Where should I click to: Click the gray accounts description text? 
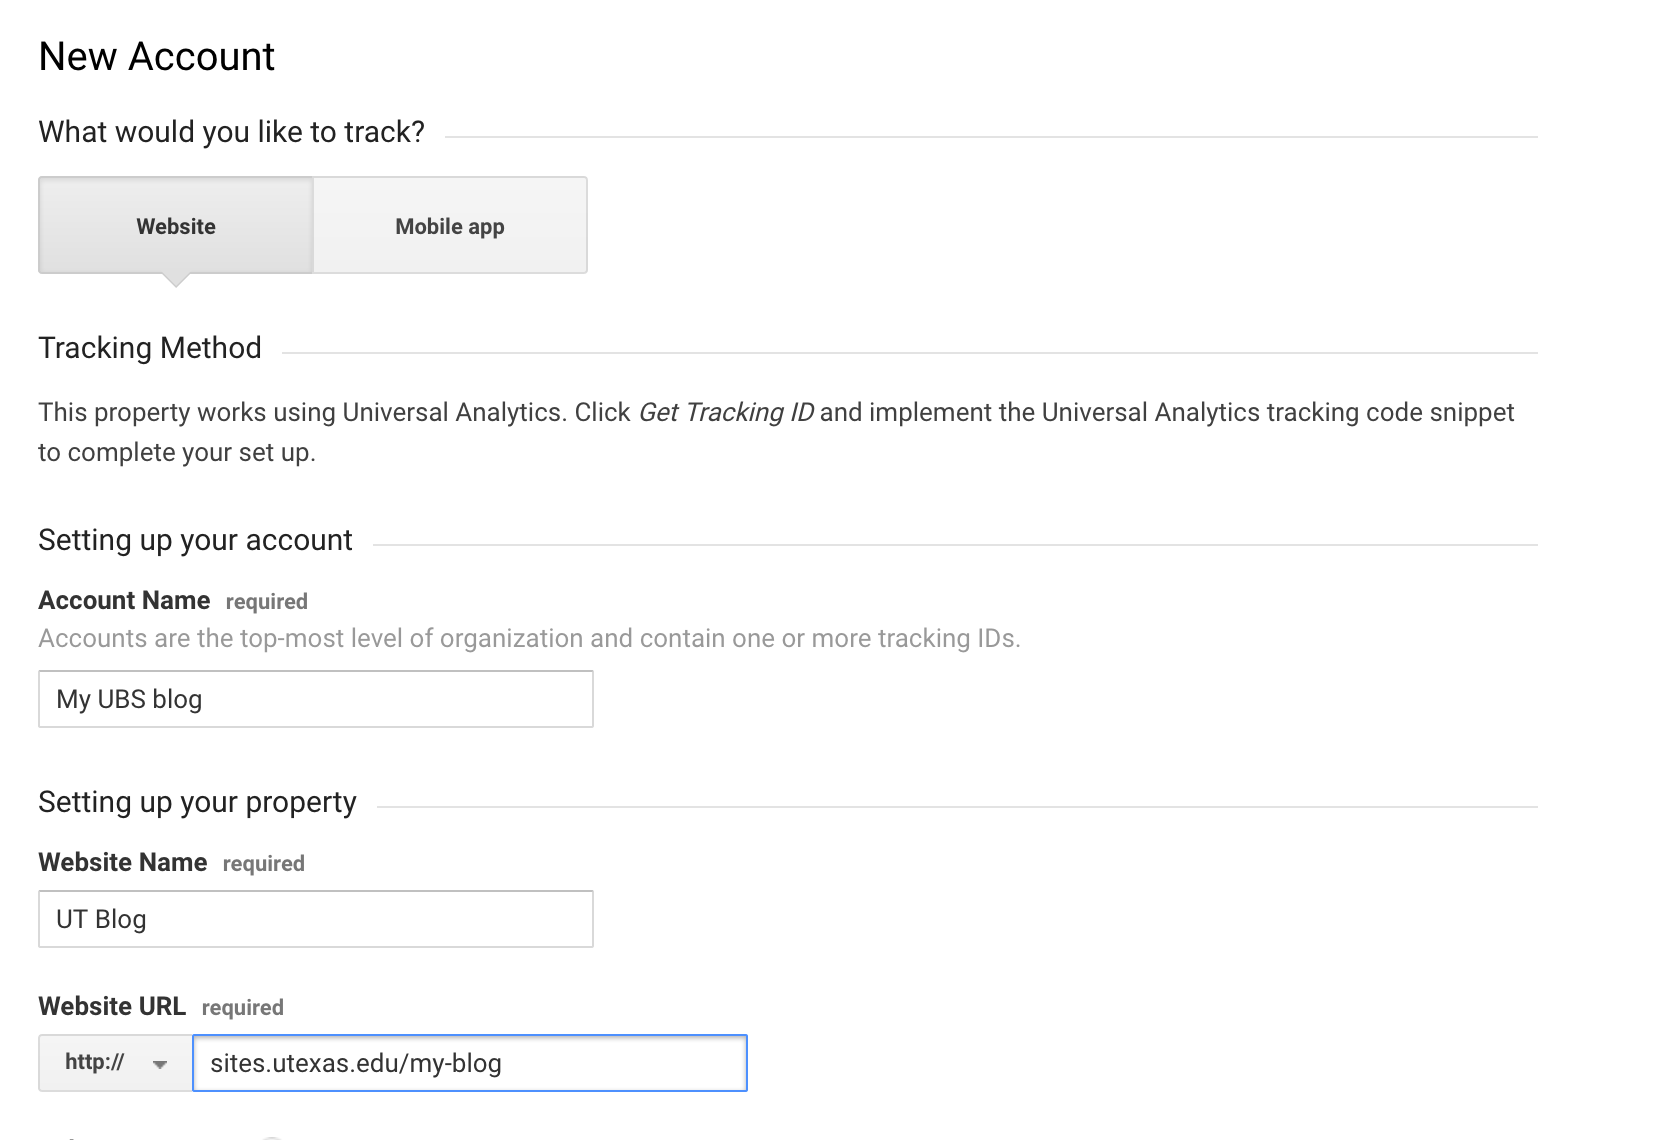[529, 639]
